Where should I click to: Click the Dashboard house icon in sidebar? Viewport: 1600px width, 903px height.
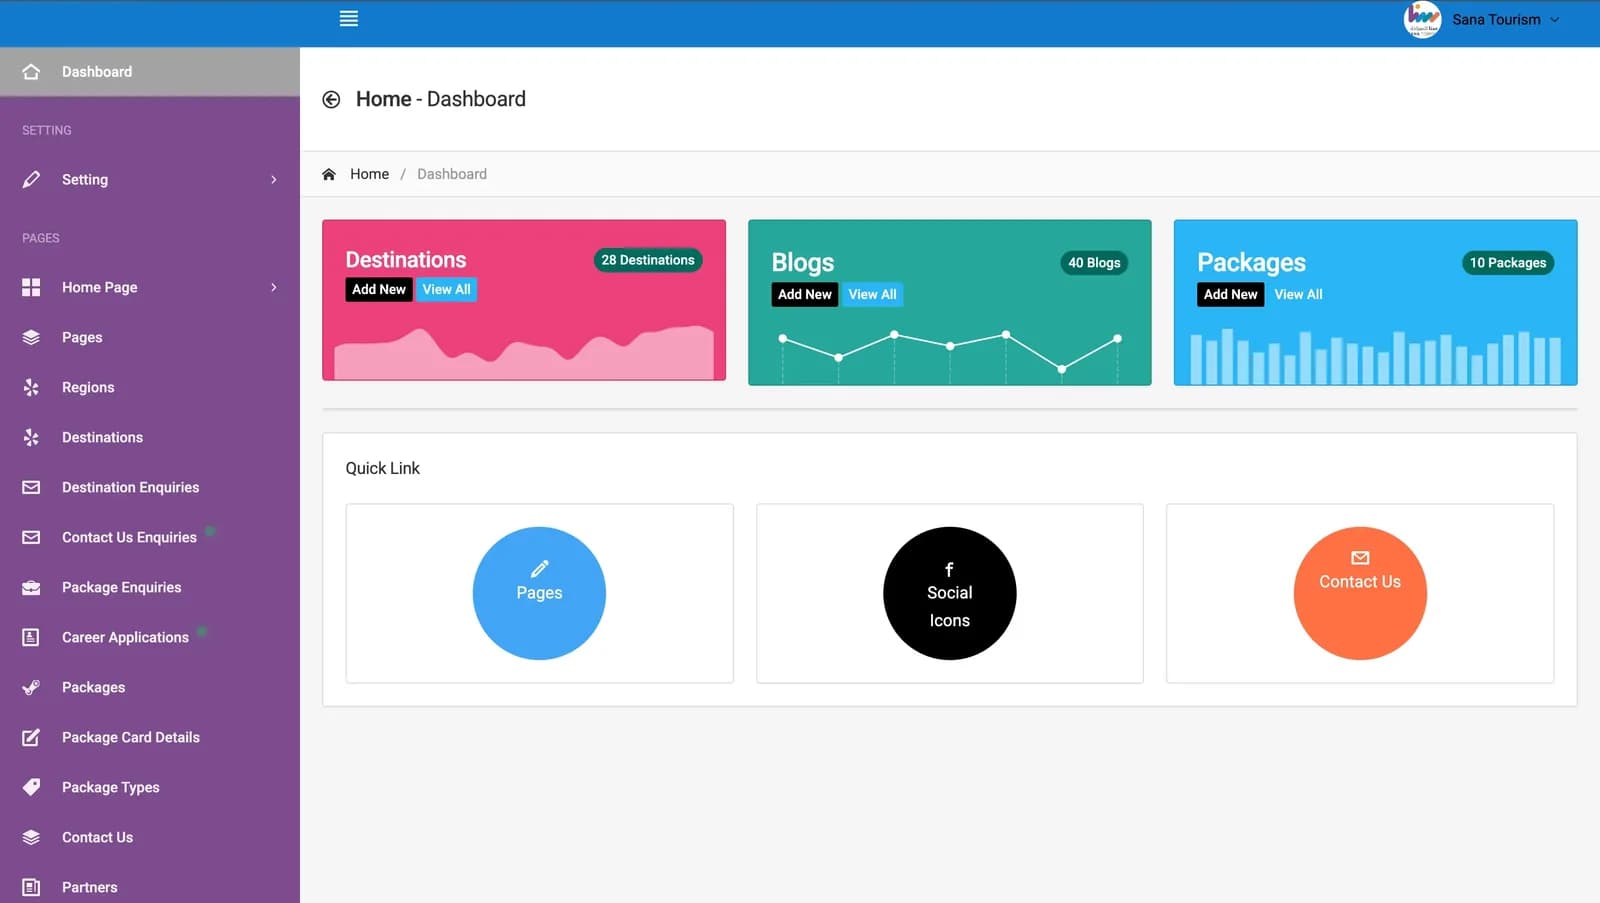tap(31, 72)
